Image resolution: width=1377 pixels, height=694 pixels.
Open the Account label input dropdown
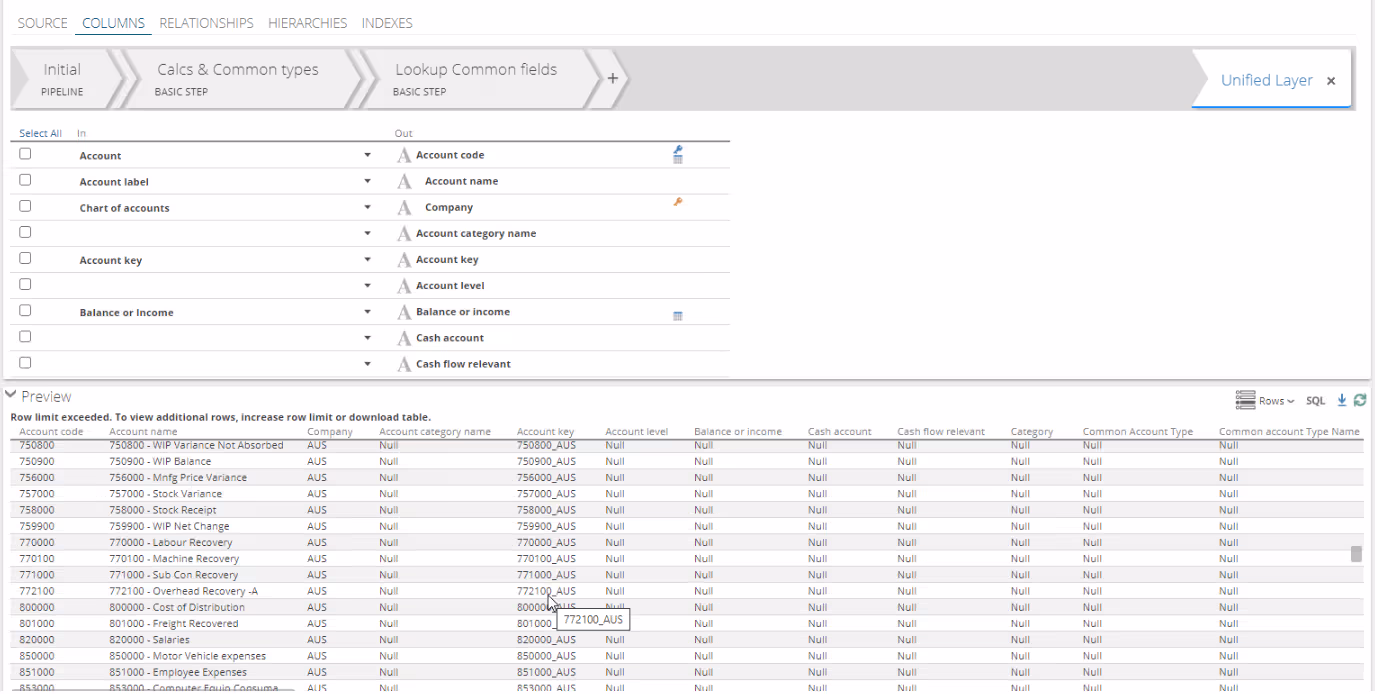coord(367,182)
